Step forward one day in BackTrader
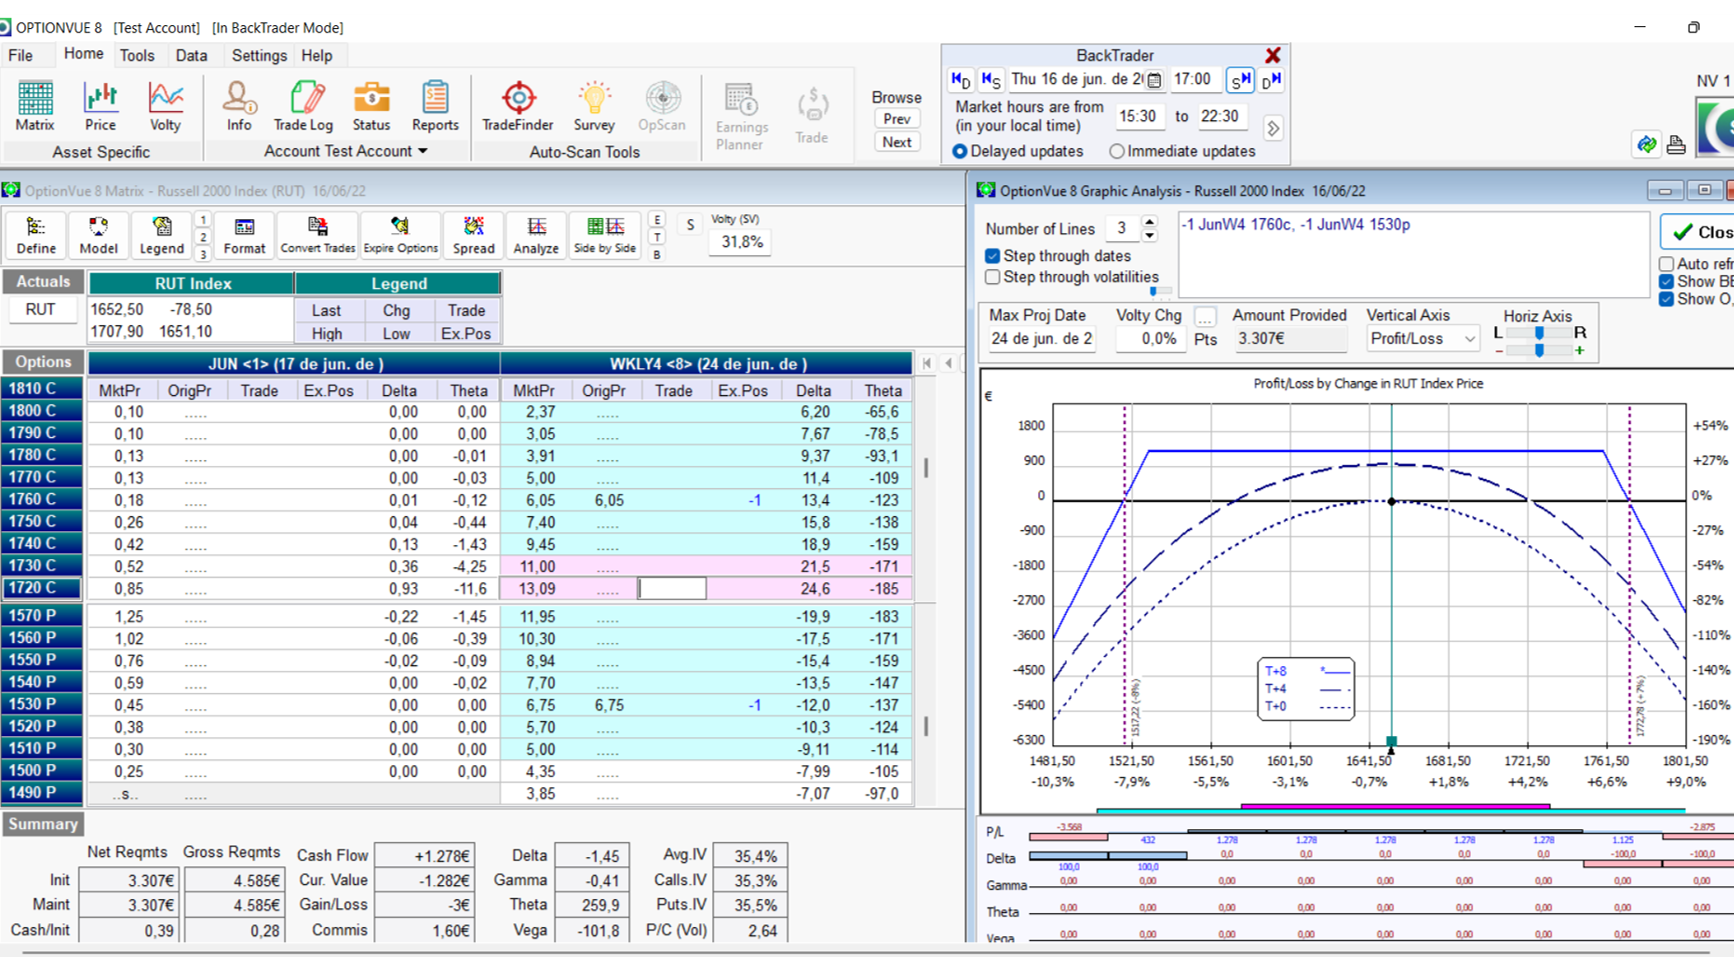This screenshot has width=1734, height=957. click(x=1272, y=80)
